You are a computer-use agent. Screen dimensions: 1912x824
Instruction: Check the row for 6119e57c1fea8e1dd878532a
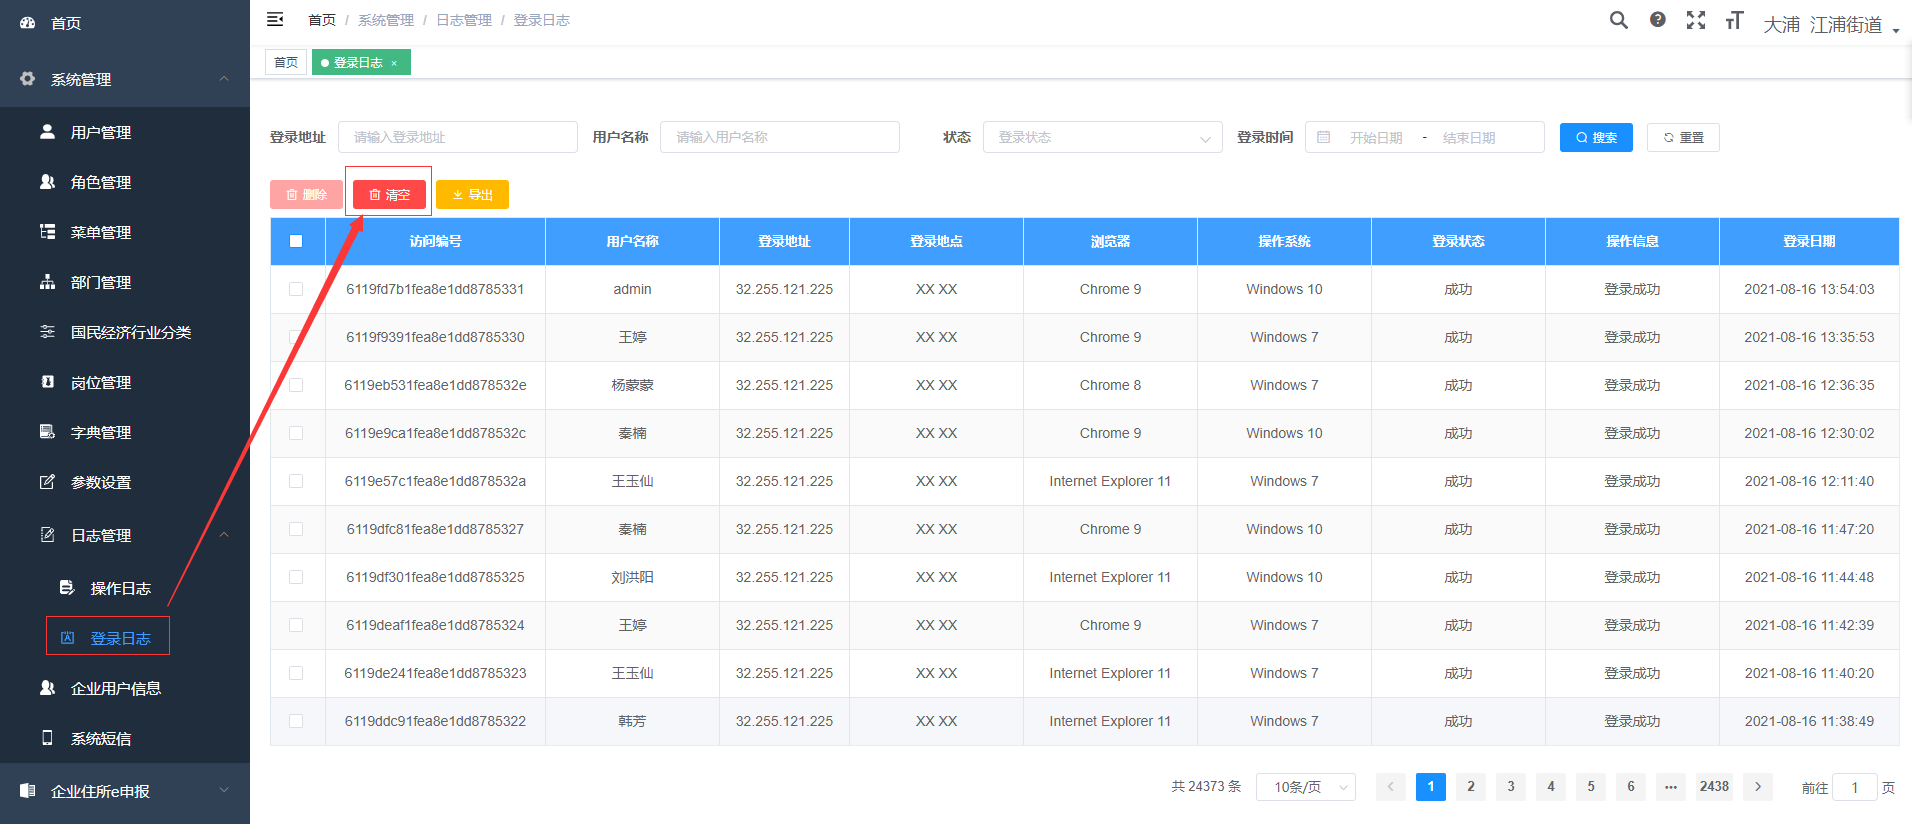click(296, 481)
